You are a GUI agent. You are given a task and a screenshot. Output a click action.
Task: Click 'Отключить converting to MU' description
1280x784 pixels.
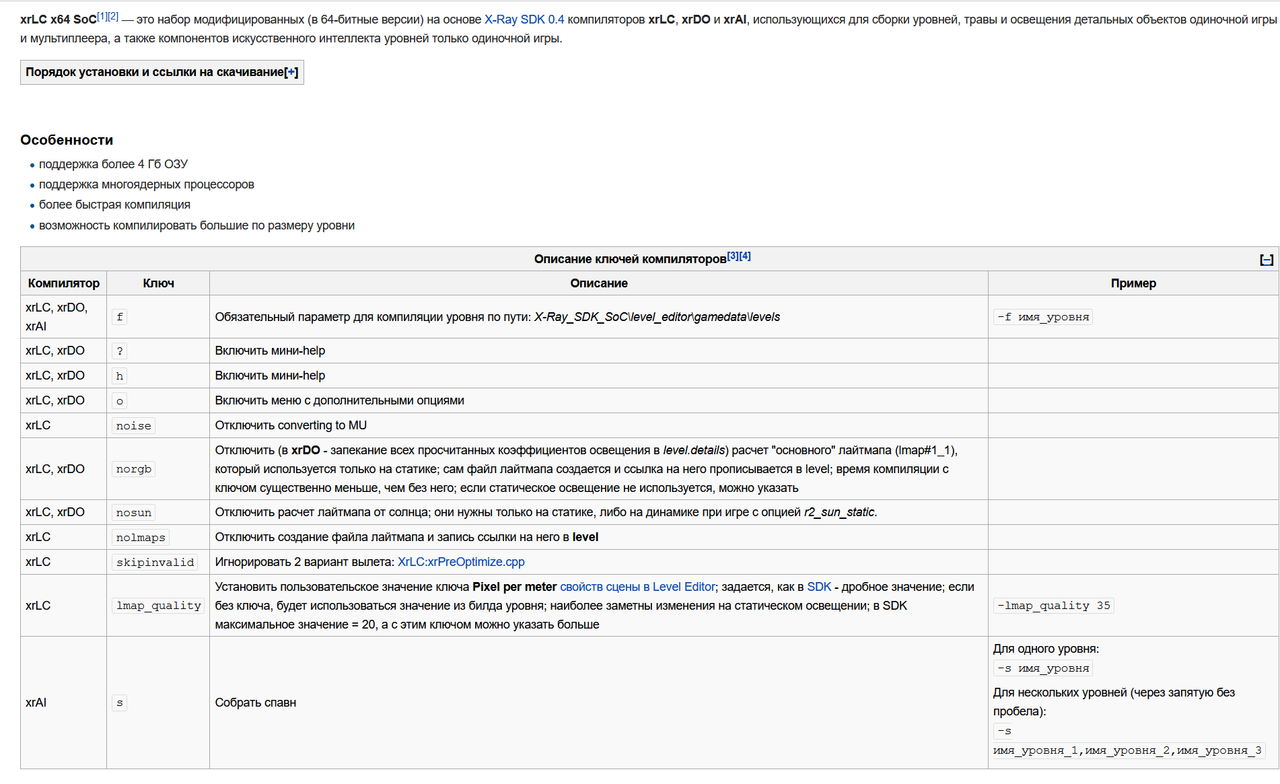(291, 426)
